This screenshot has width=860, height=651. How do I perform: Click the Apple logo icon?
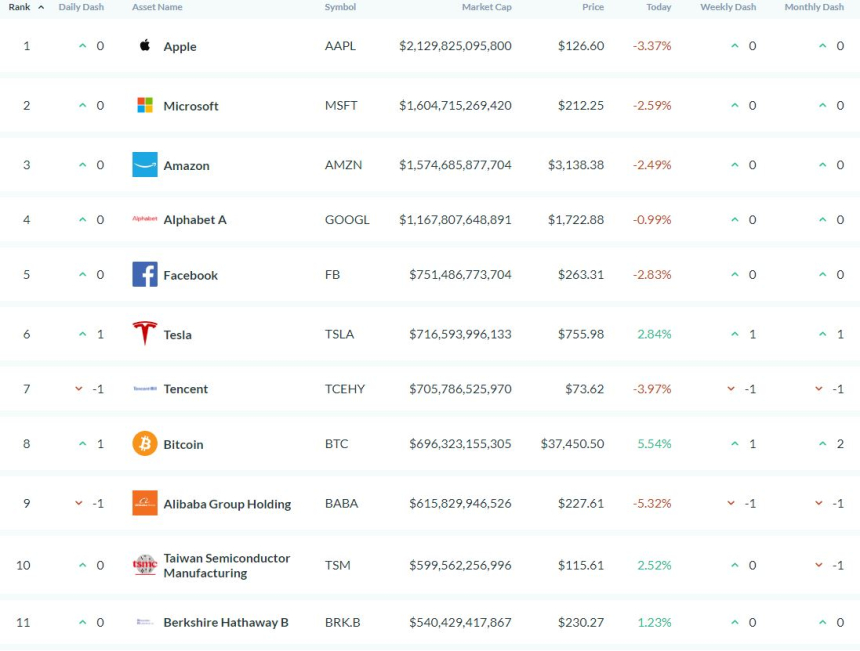coord(145,46)
